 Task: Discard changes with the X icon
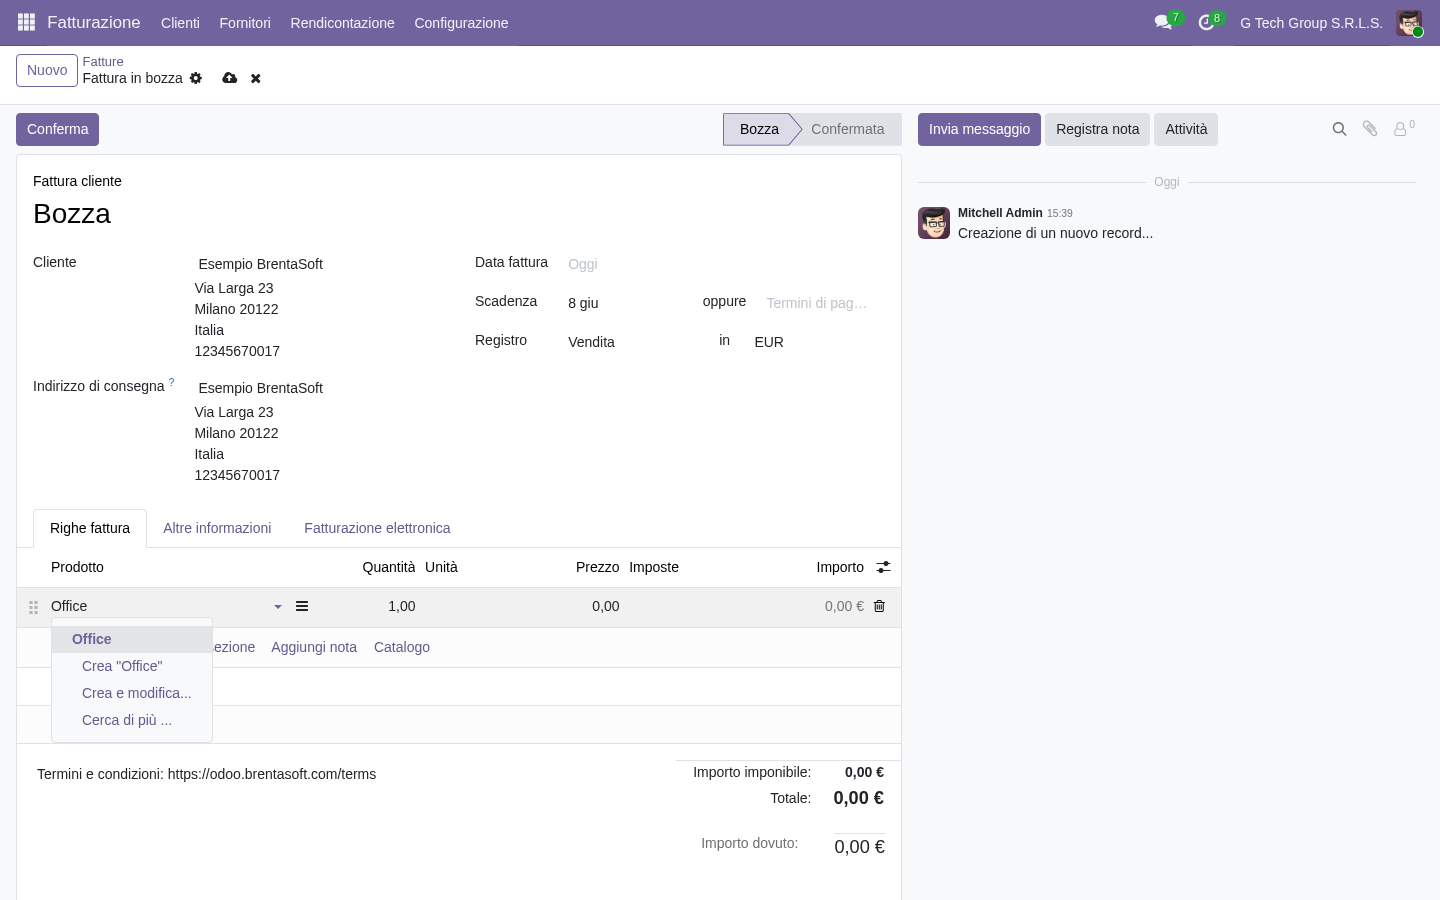[256, 78]
